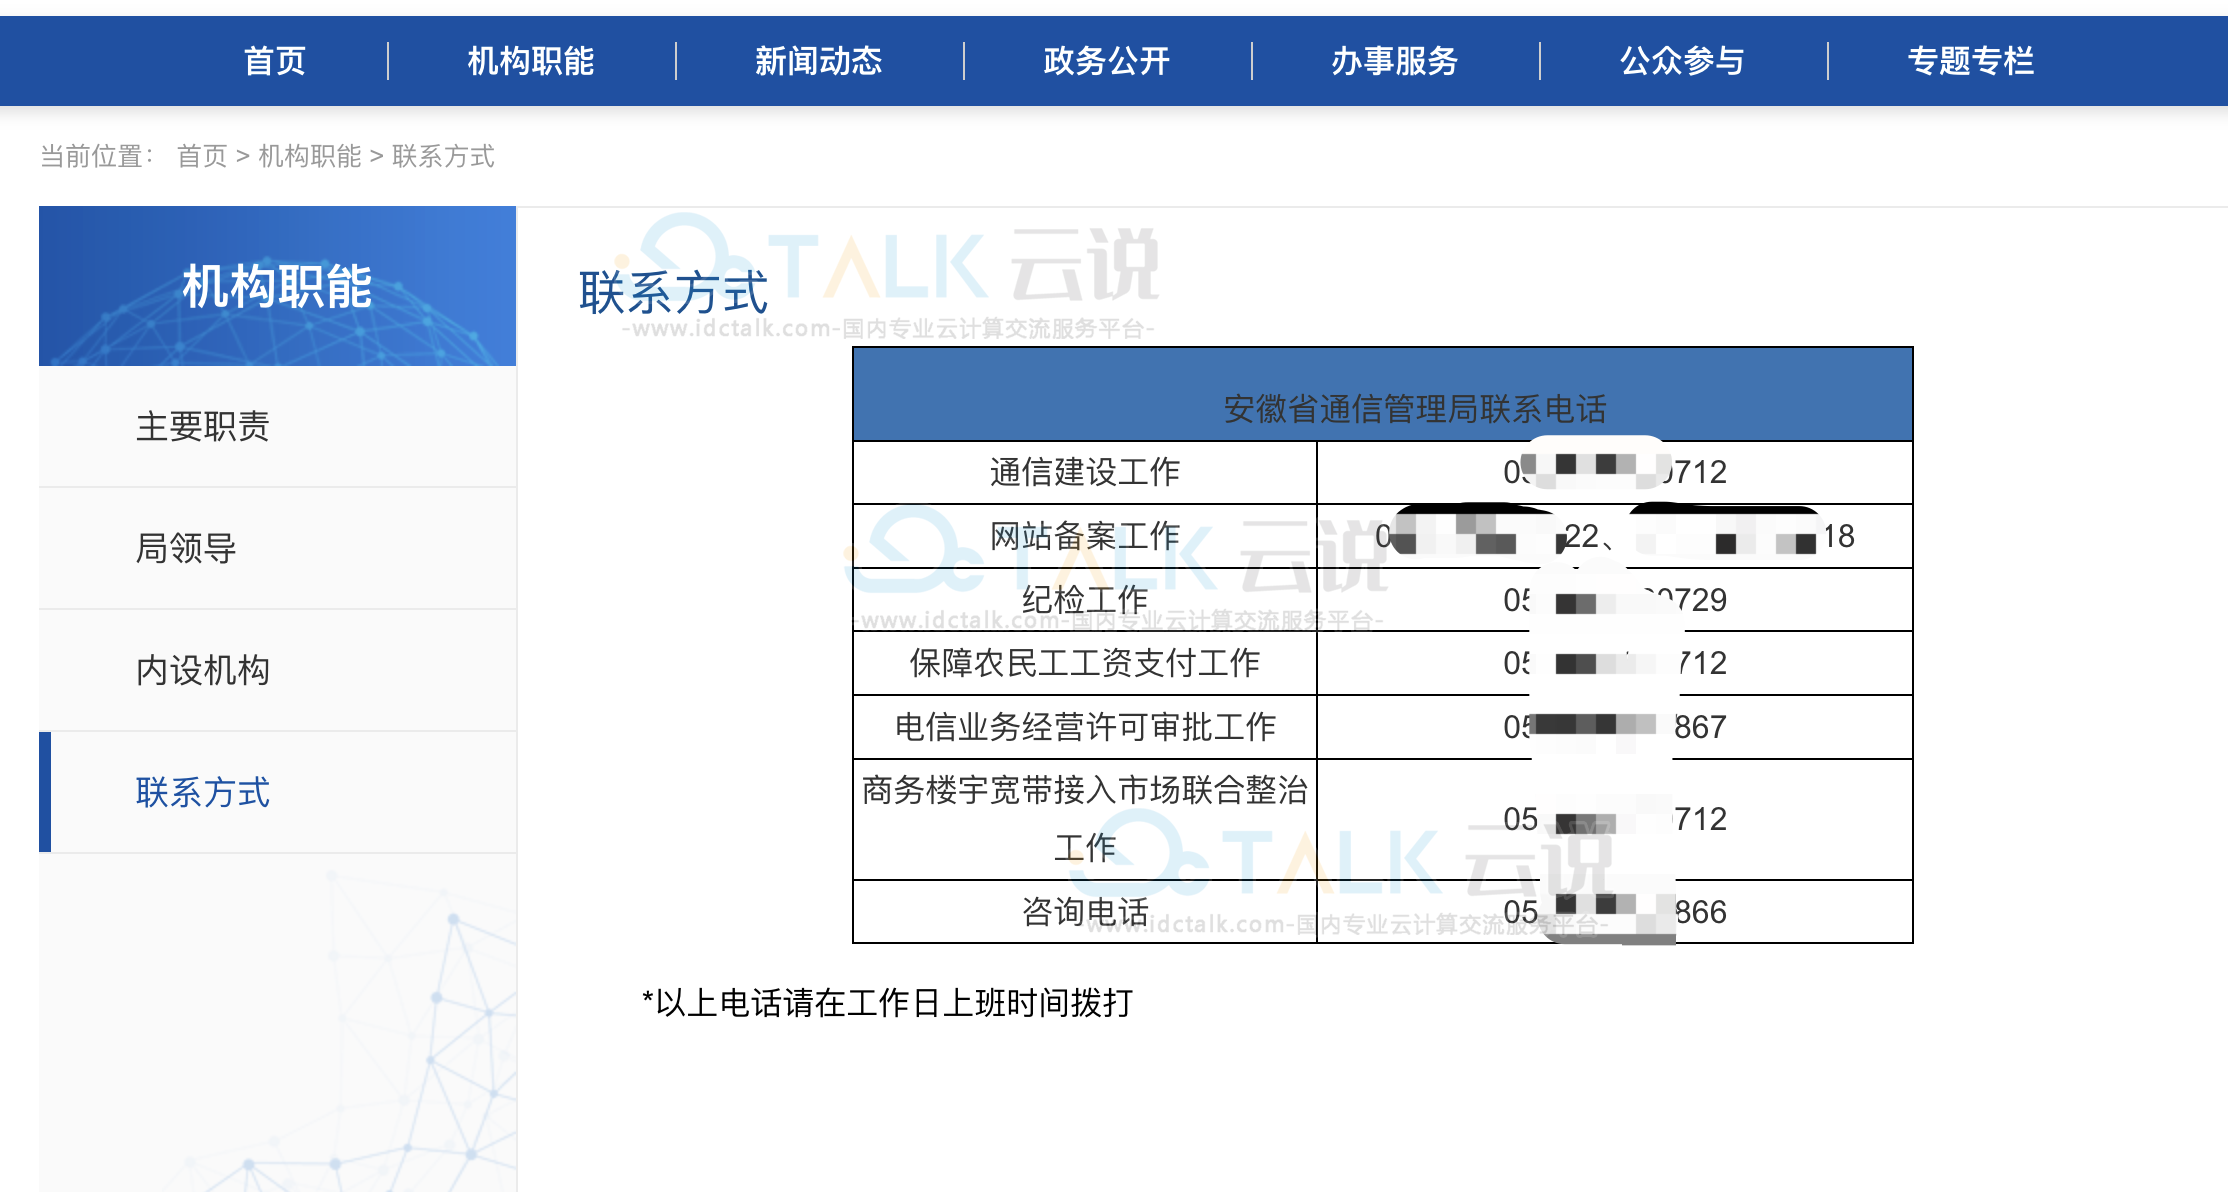Click 公众参与 in the navigation bar
Image resolution: width=2228 pixels, height=1192 pixels.
1683,61
